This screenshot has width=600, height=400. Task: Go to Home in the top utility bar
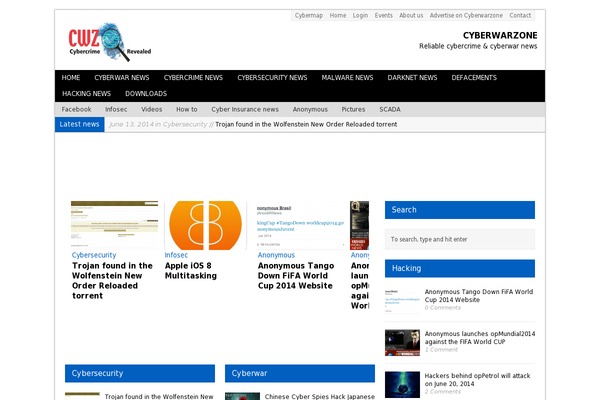click(x=338, y=15)
